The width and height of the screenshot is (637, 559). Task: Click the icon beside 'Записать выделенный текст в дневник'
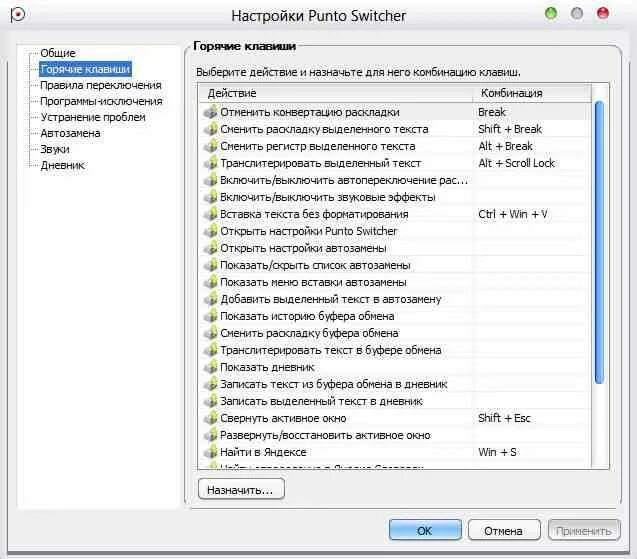[x=210, y=401]
